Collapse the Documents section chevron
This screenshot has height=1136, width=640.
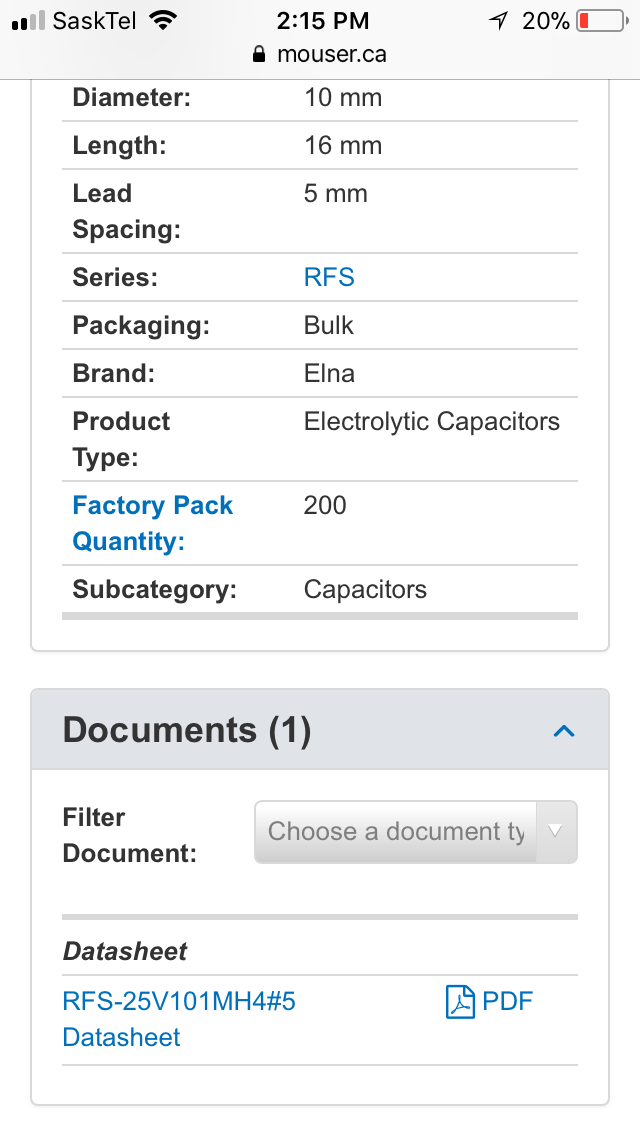tap(564, 730)
